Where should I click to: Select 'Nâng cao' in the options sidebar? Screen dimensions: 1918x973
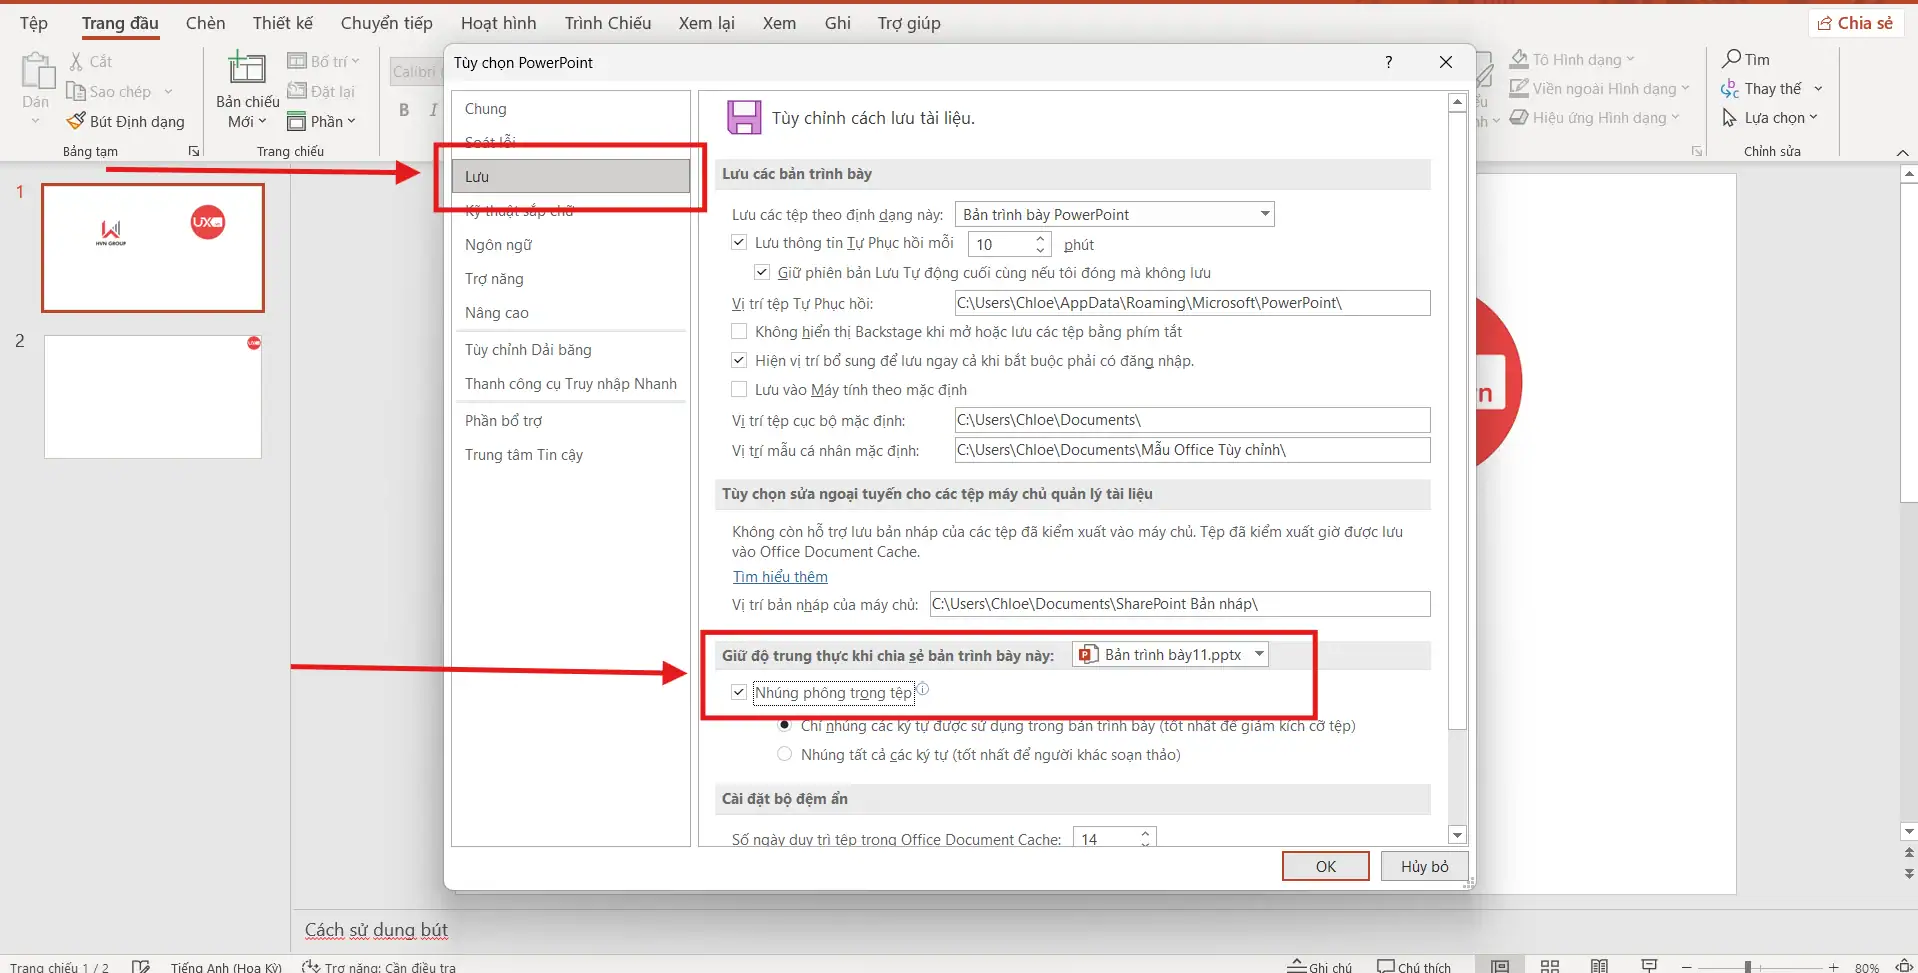point(497,312)
